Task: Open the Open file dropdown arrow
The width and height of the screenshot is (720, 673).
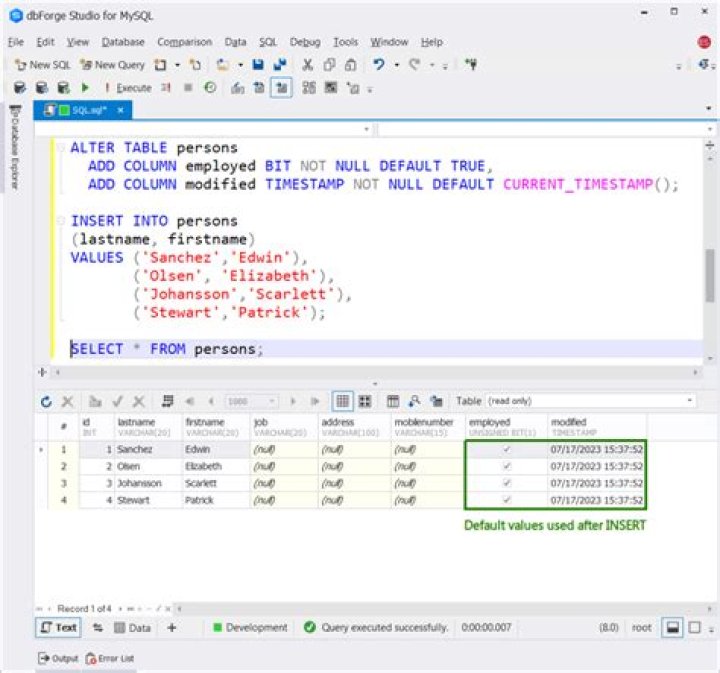Action: tap(240, 65)
